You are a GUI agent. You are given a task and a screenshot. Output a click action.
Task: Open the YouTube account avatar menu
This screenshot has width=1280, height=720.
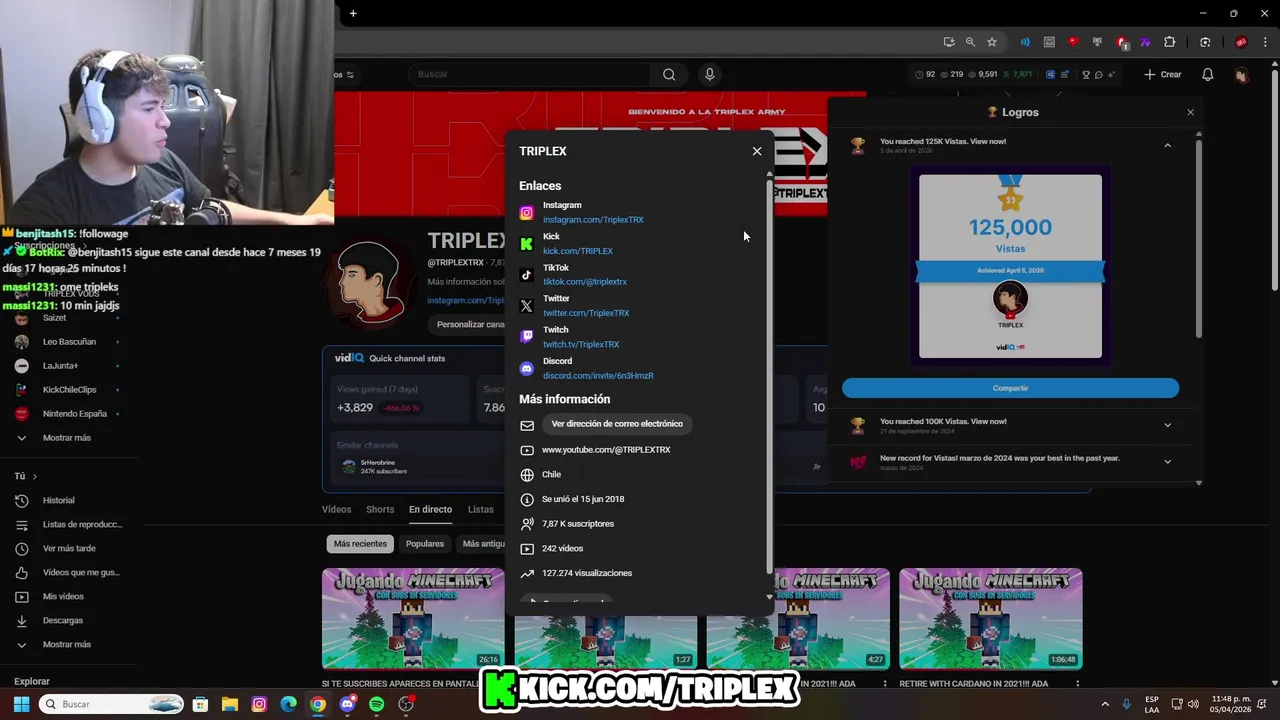point(1241,75)
